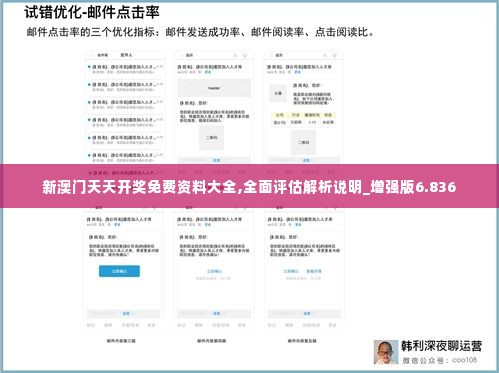Tap next-mail down arrow in header-placeholder mockup
The height and width of the screenshot is (373, 499).
point(245,55)
